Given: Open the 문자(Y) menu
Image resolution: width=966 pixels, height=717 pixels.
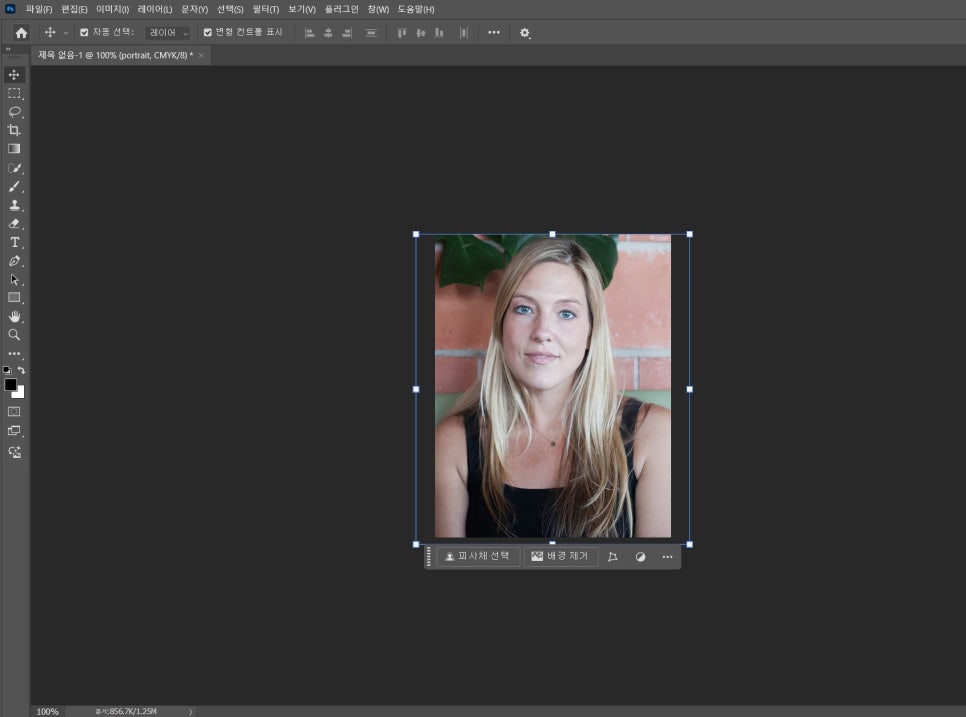Looking at the screenshot, I should tap(195, 9).
